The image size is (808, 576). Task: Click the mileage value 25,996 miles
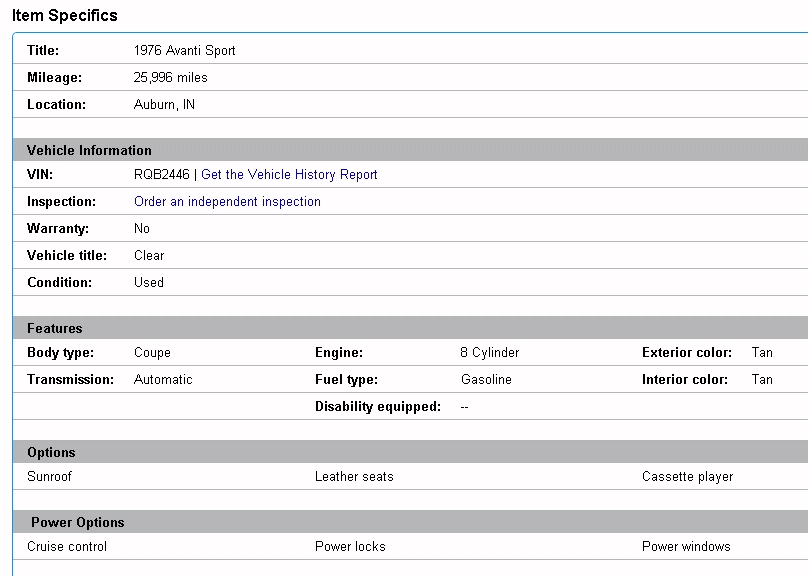click(171, 78)
